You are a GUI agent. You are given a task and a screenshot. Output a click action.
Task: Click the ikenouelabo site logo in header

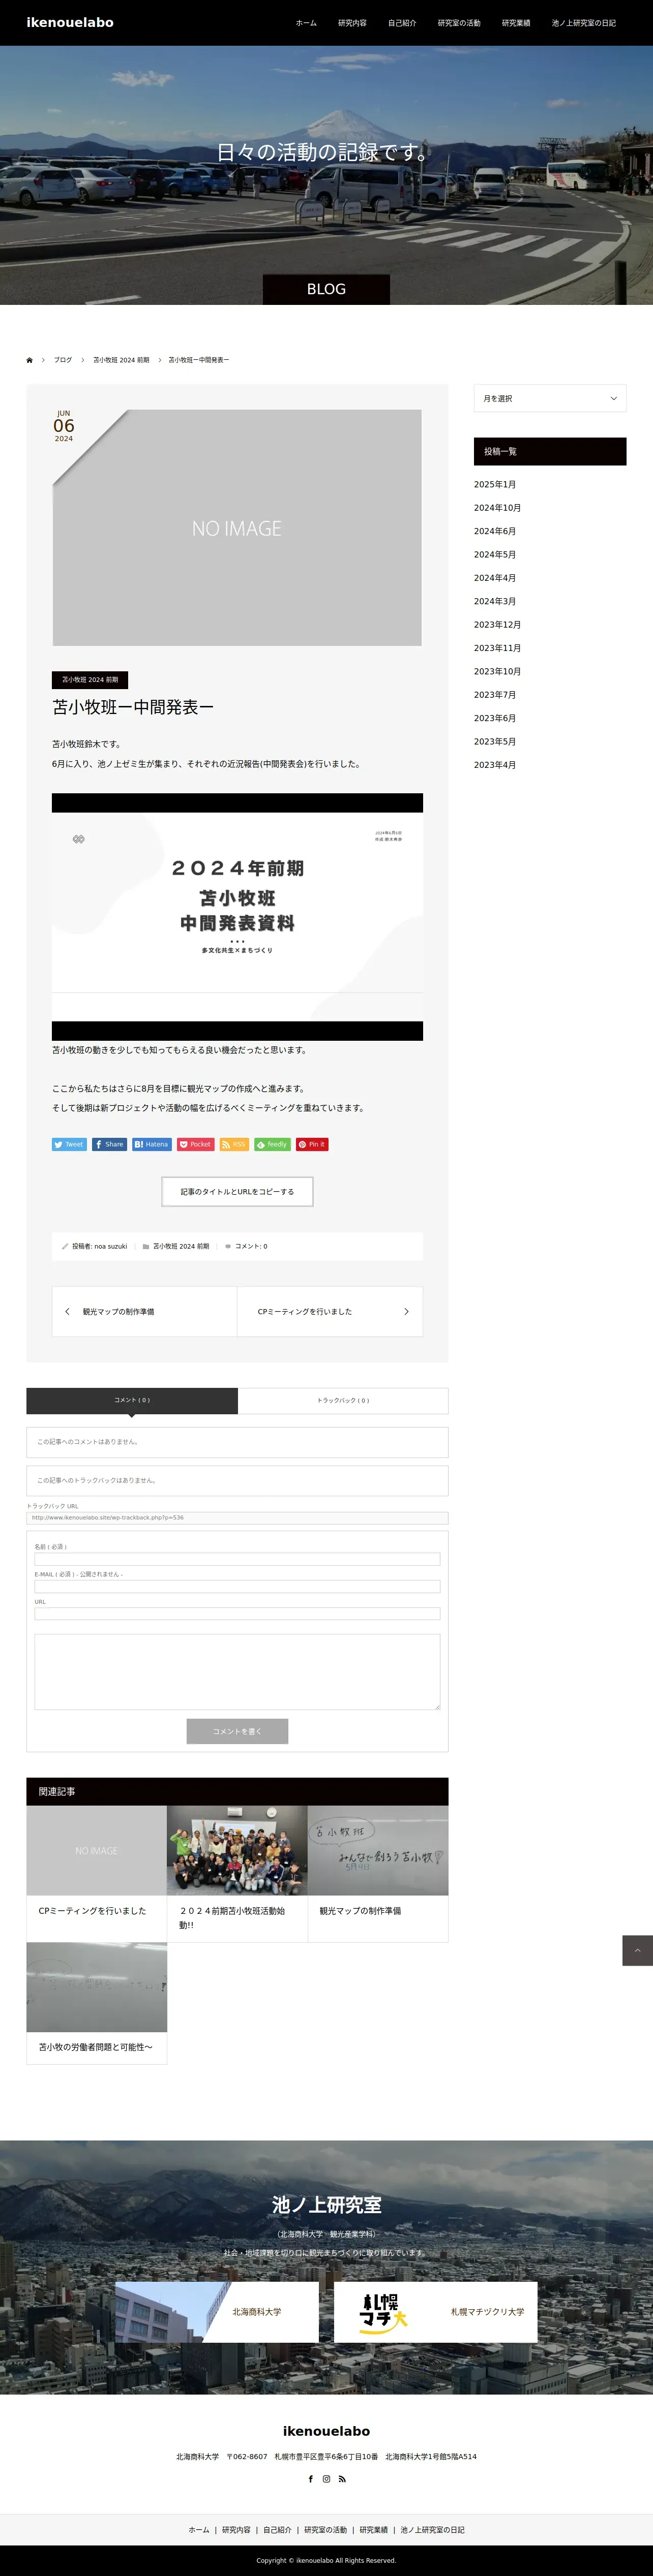[70, 22]
